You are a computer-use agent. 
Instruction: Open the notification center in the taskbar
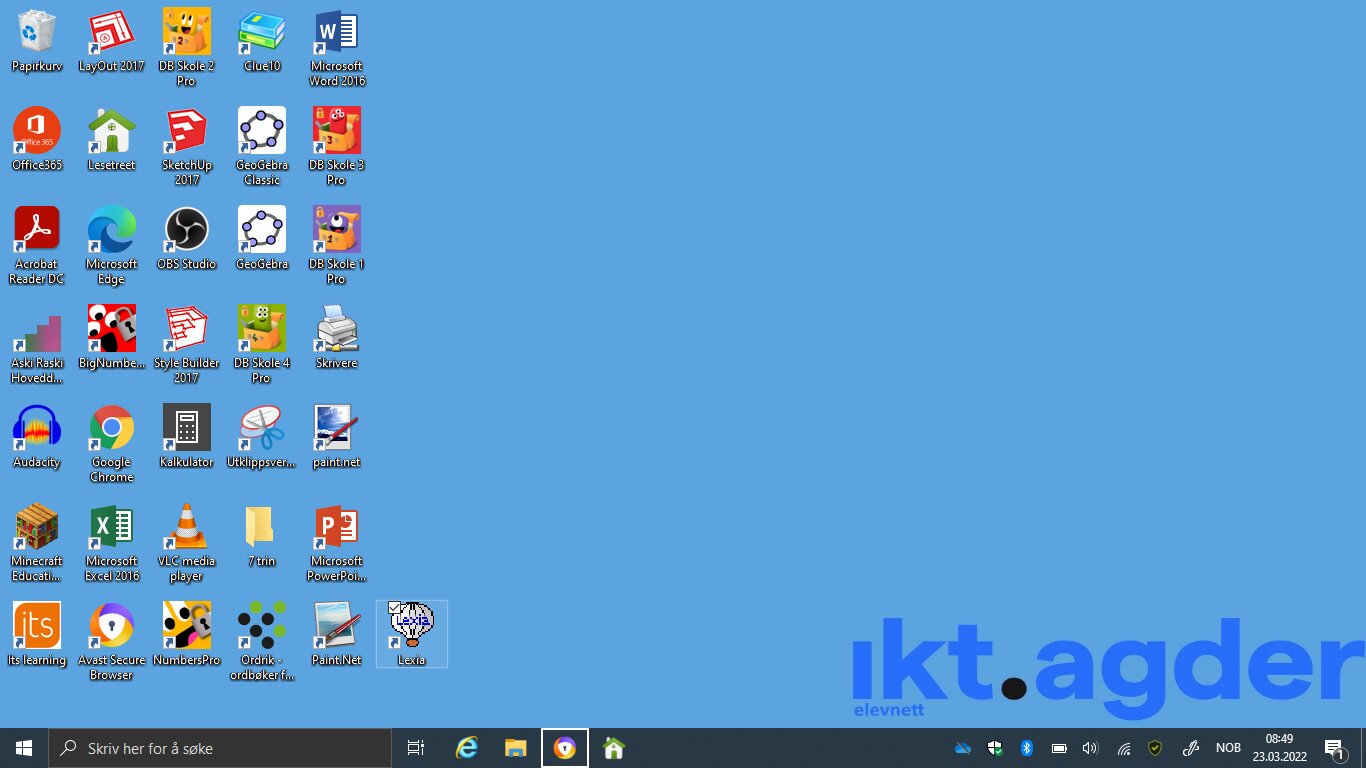click(x=1334, y=748)
